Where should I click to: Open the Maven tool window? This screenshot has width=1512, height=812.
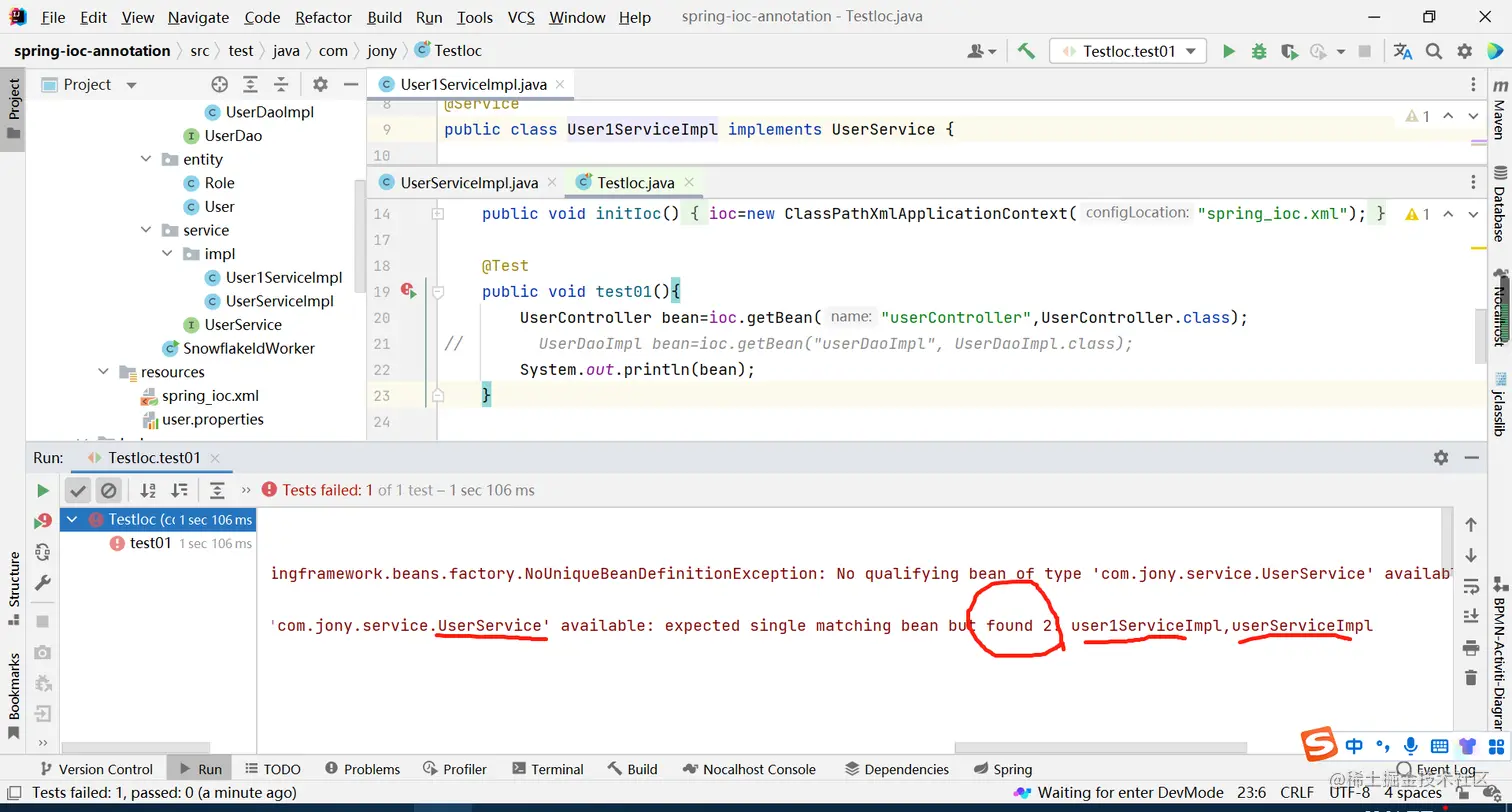(1498, 110)
